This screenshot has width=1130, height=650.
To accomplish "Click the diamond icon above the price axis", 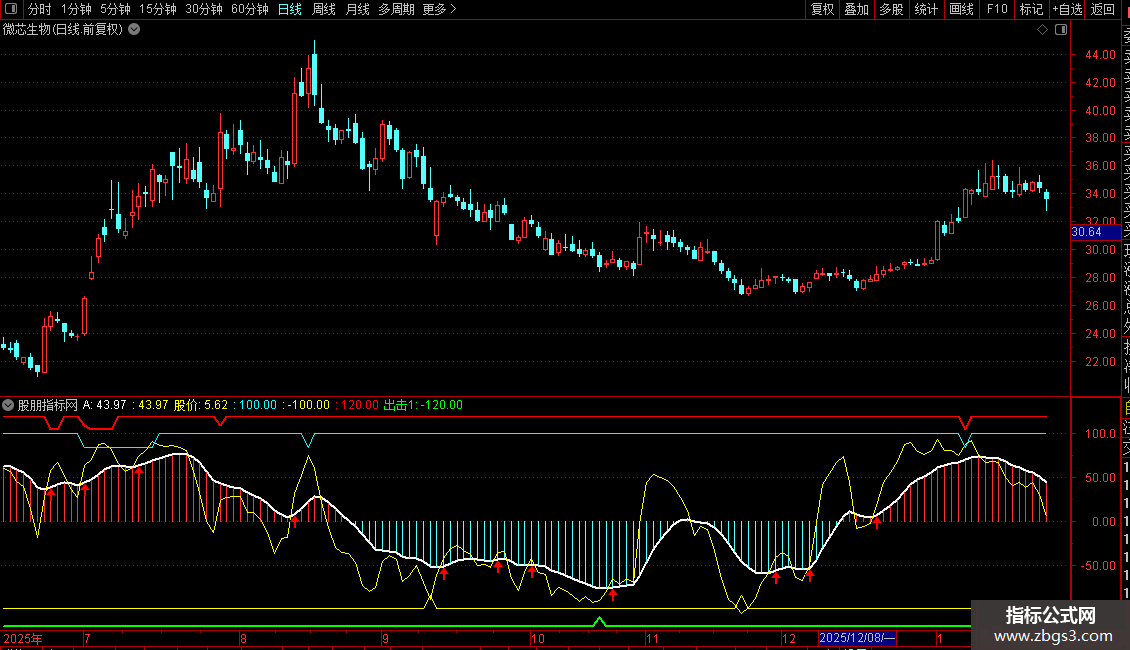I will pos(1042,30).
